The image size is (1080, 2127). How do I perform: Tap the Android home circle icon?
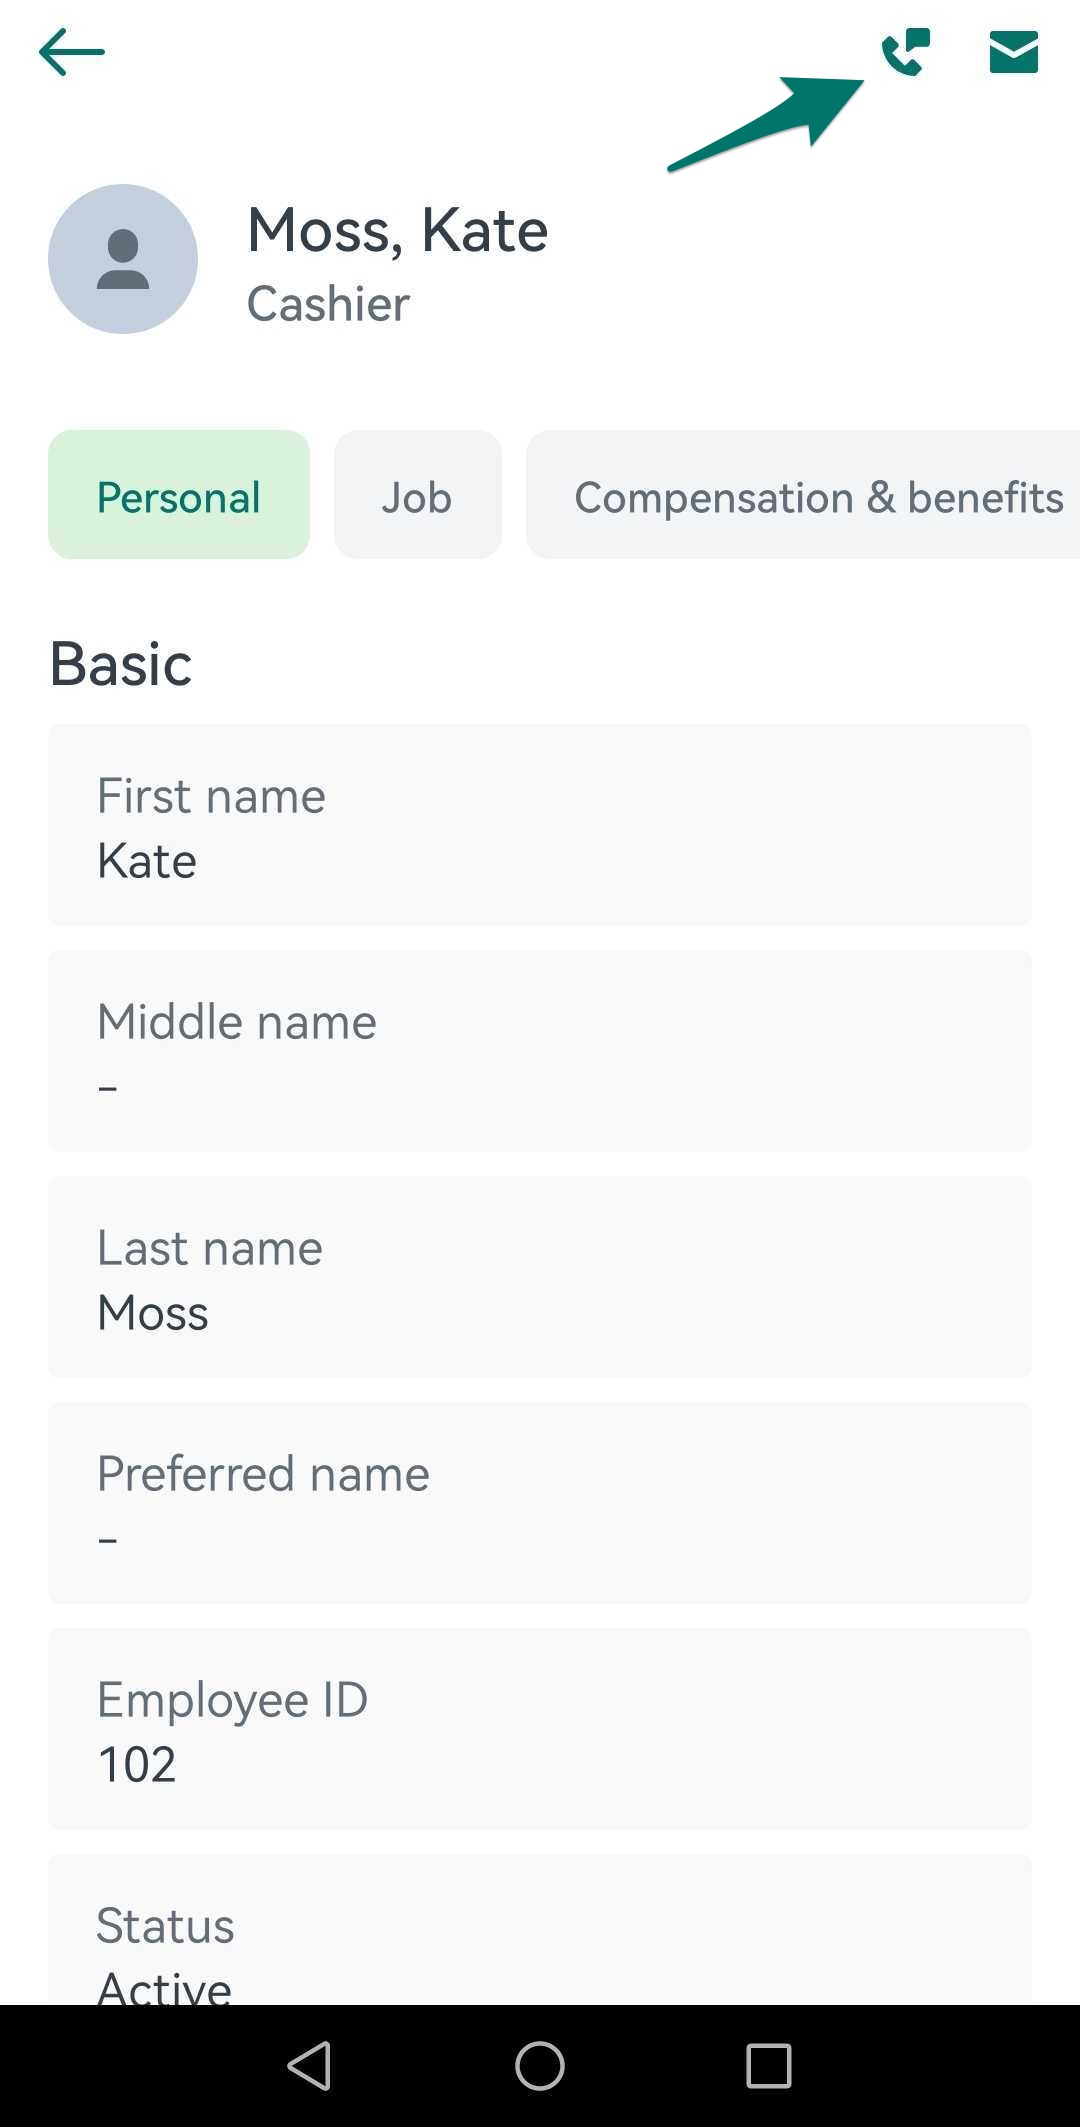[x=539, y=2066]
